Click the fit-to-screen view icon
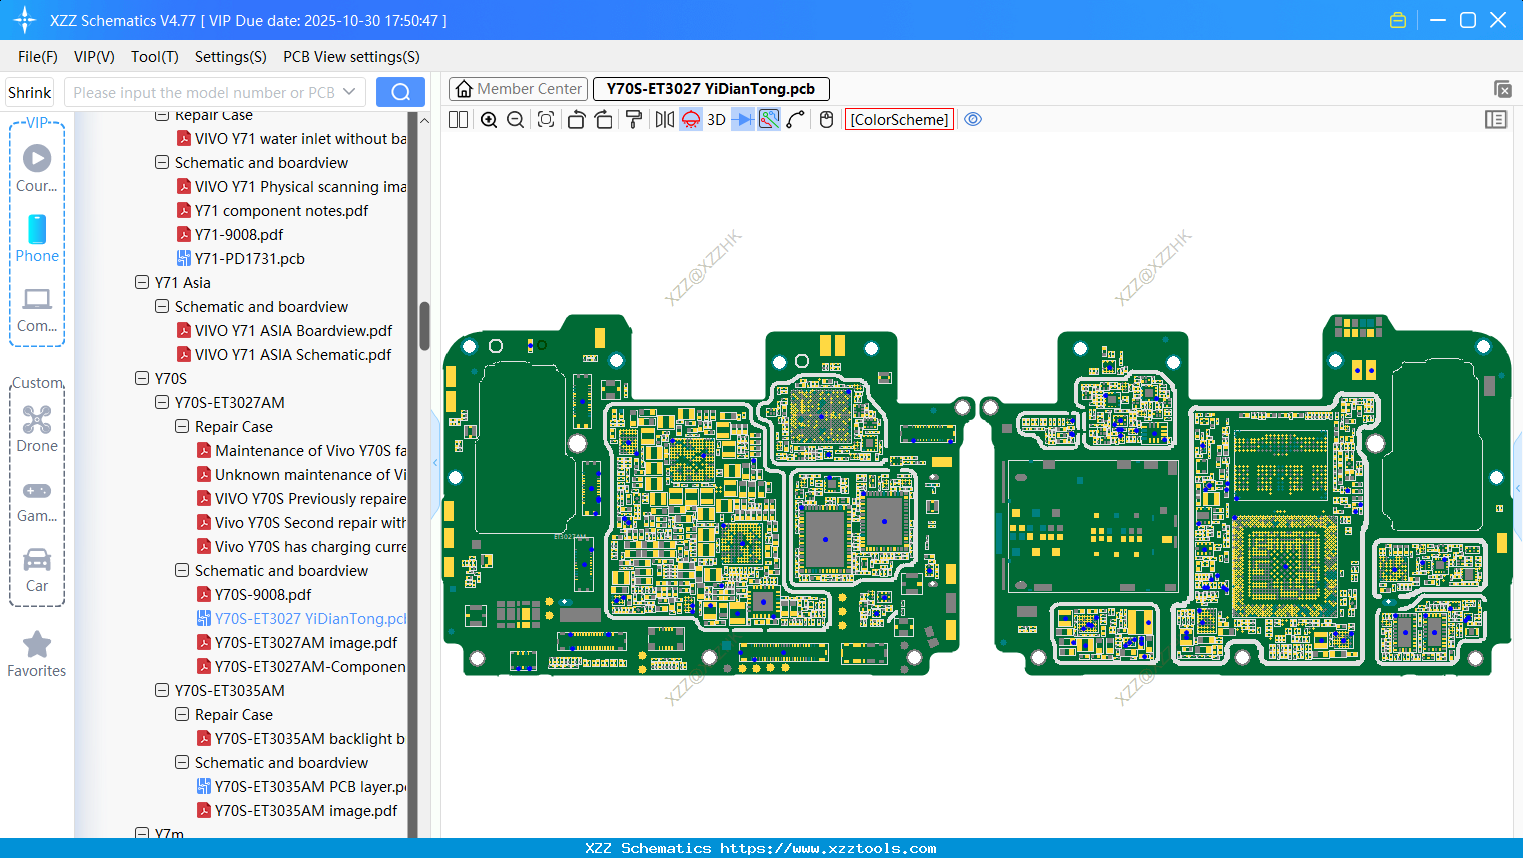Image resolution: width=1523 pixels, height=858 pixels. point(546,120)
